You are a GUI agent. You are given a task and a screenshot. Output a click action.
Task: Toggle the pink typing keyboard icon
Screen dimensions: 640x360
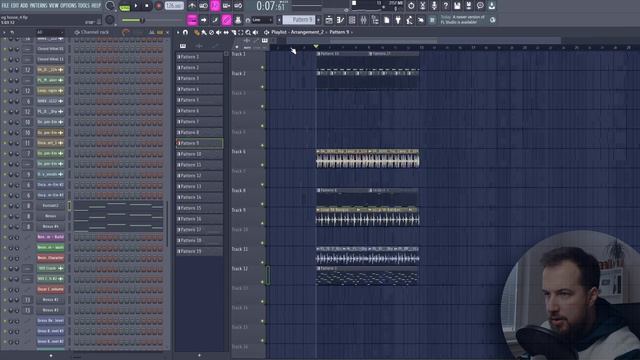(x=192, y=20)
